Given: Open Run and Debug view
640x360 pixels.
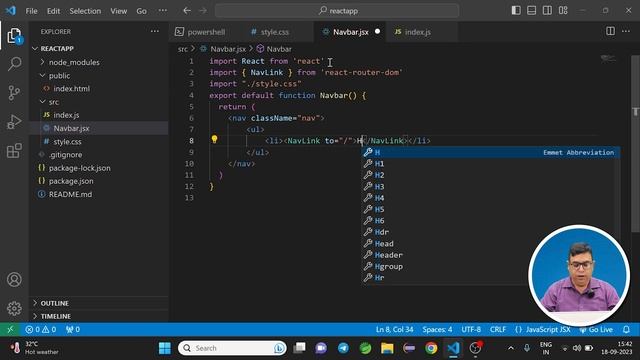Looking at the screenshot, I should point(14,122).
